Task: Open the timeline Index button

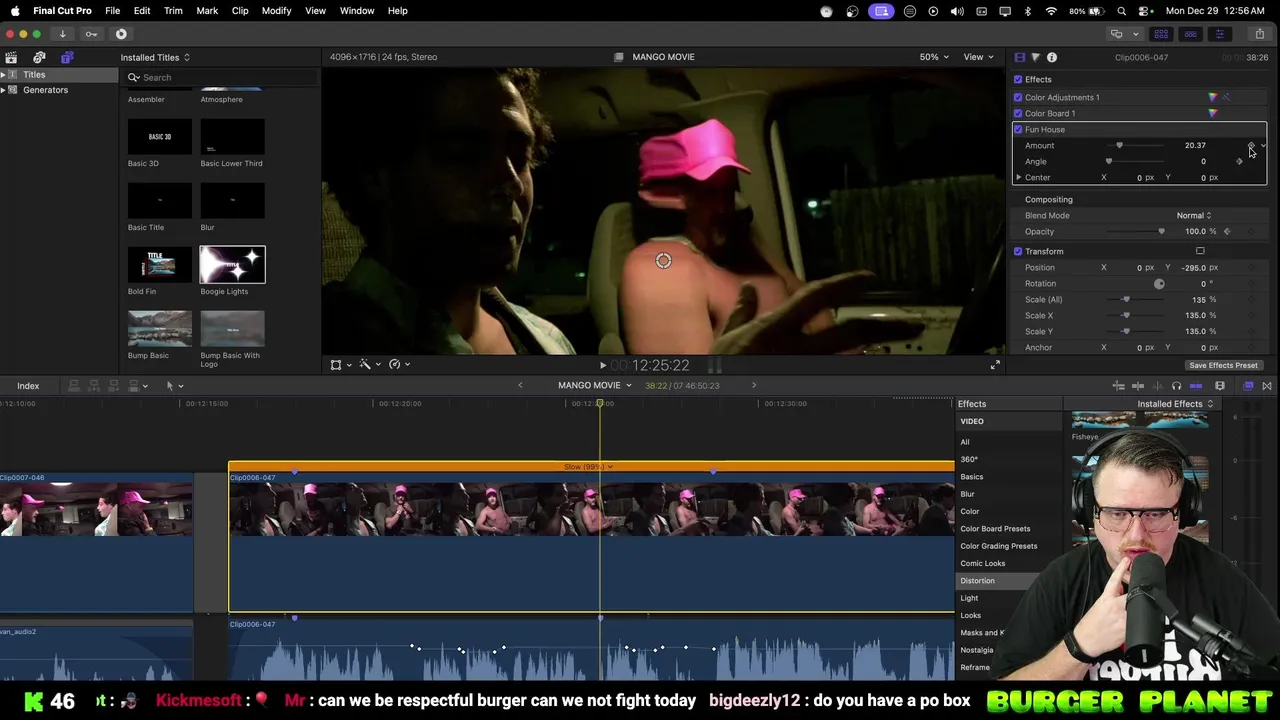Action: 28,386
